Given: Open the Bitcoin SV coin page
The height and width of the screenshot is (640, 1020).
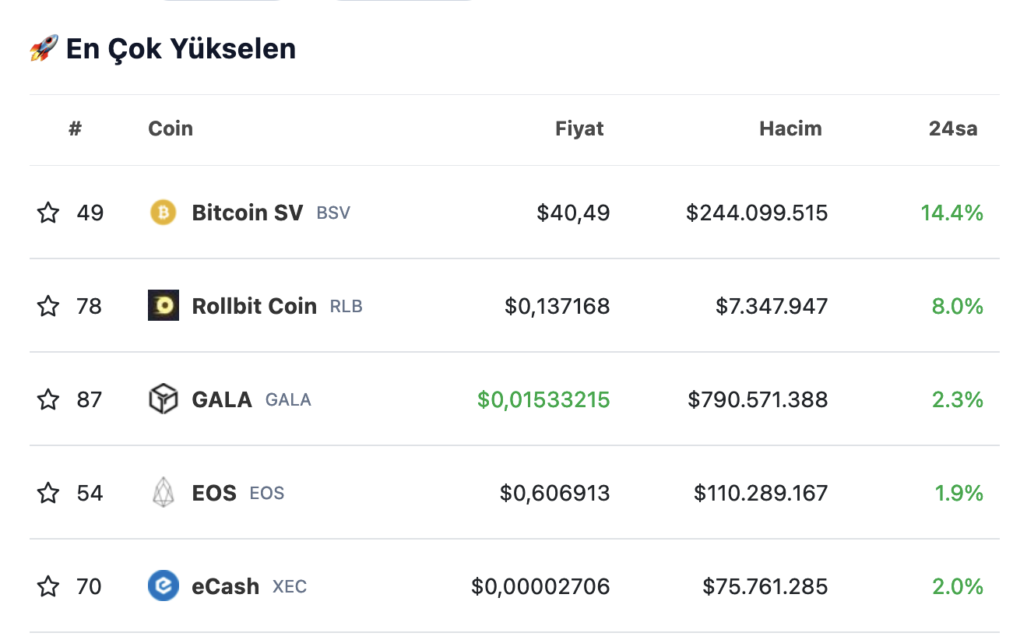Looking at the screenshot, I should [247, 213].
